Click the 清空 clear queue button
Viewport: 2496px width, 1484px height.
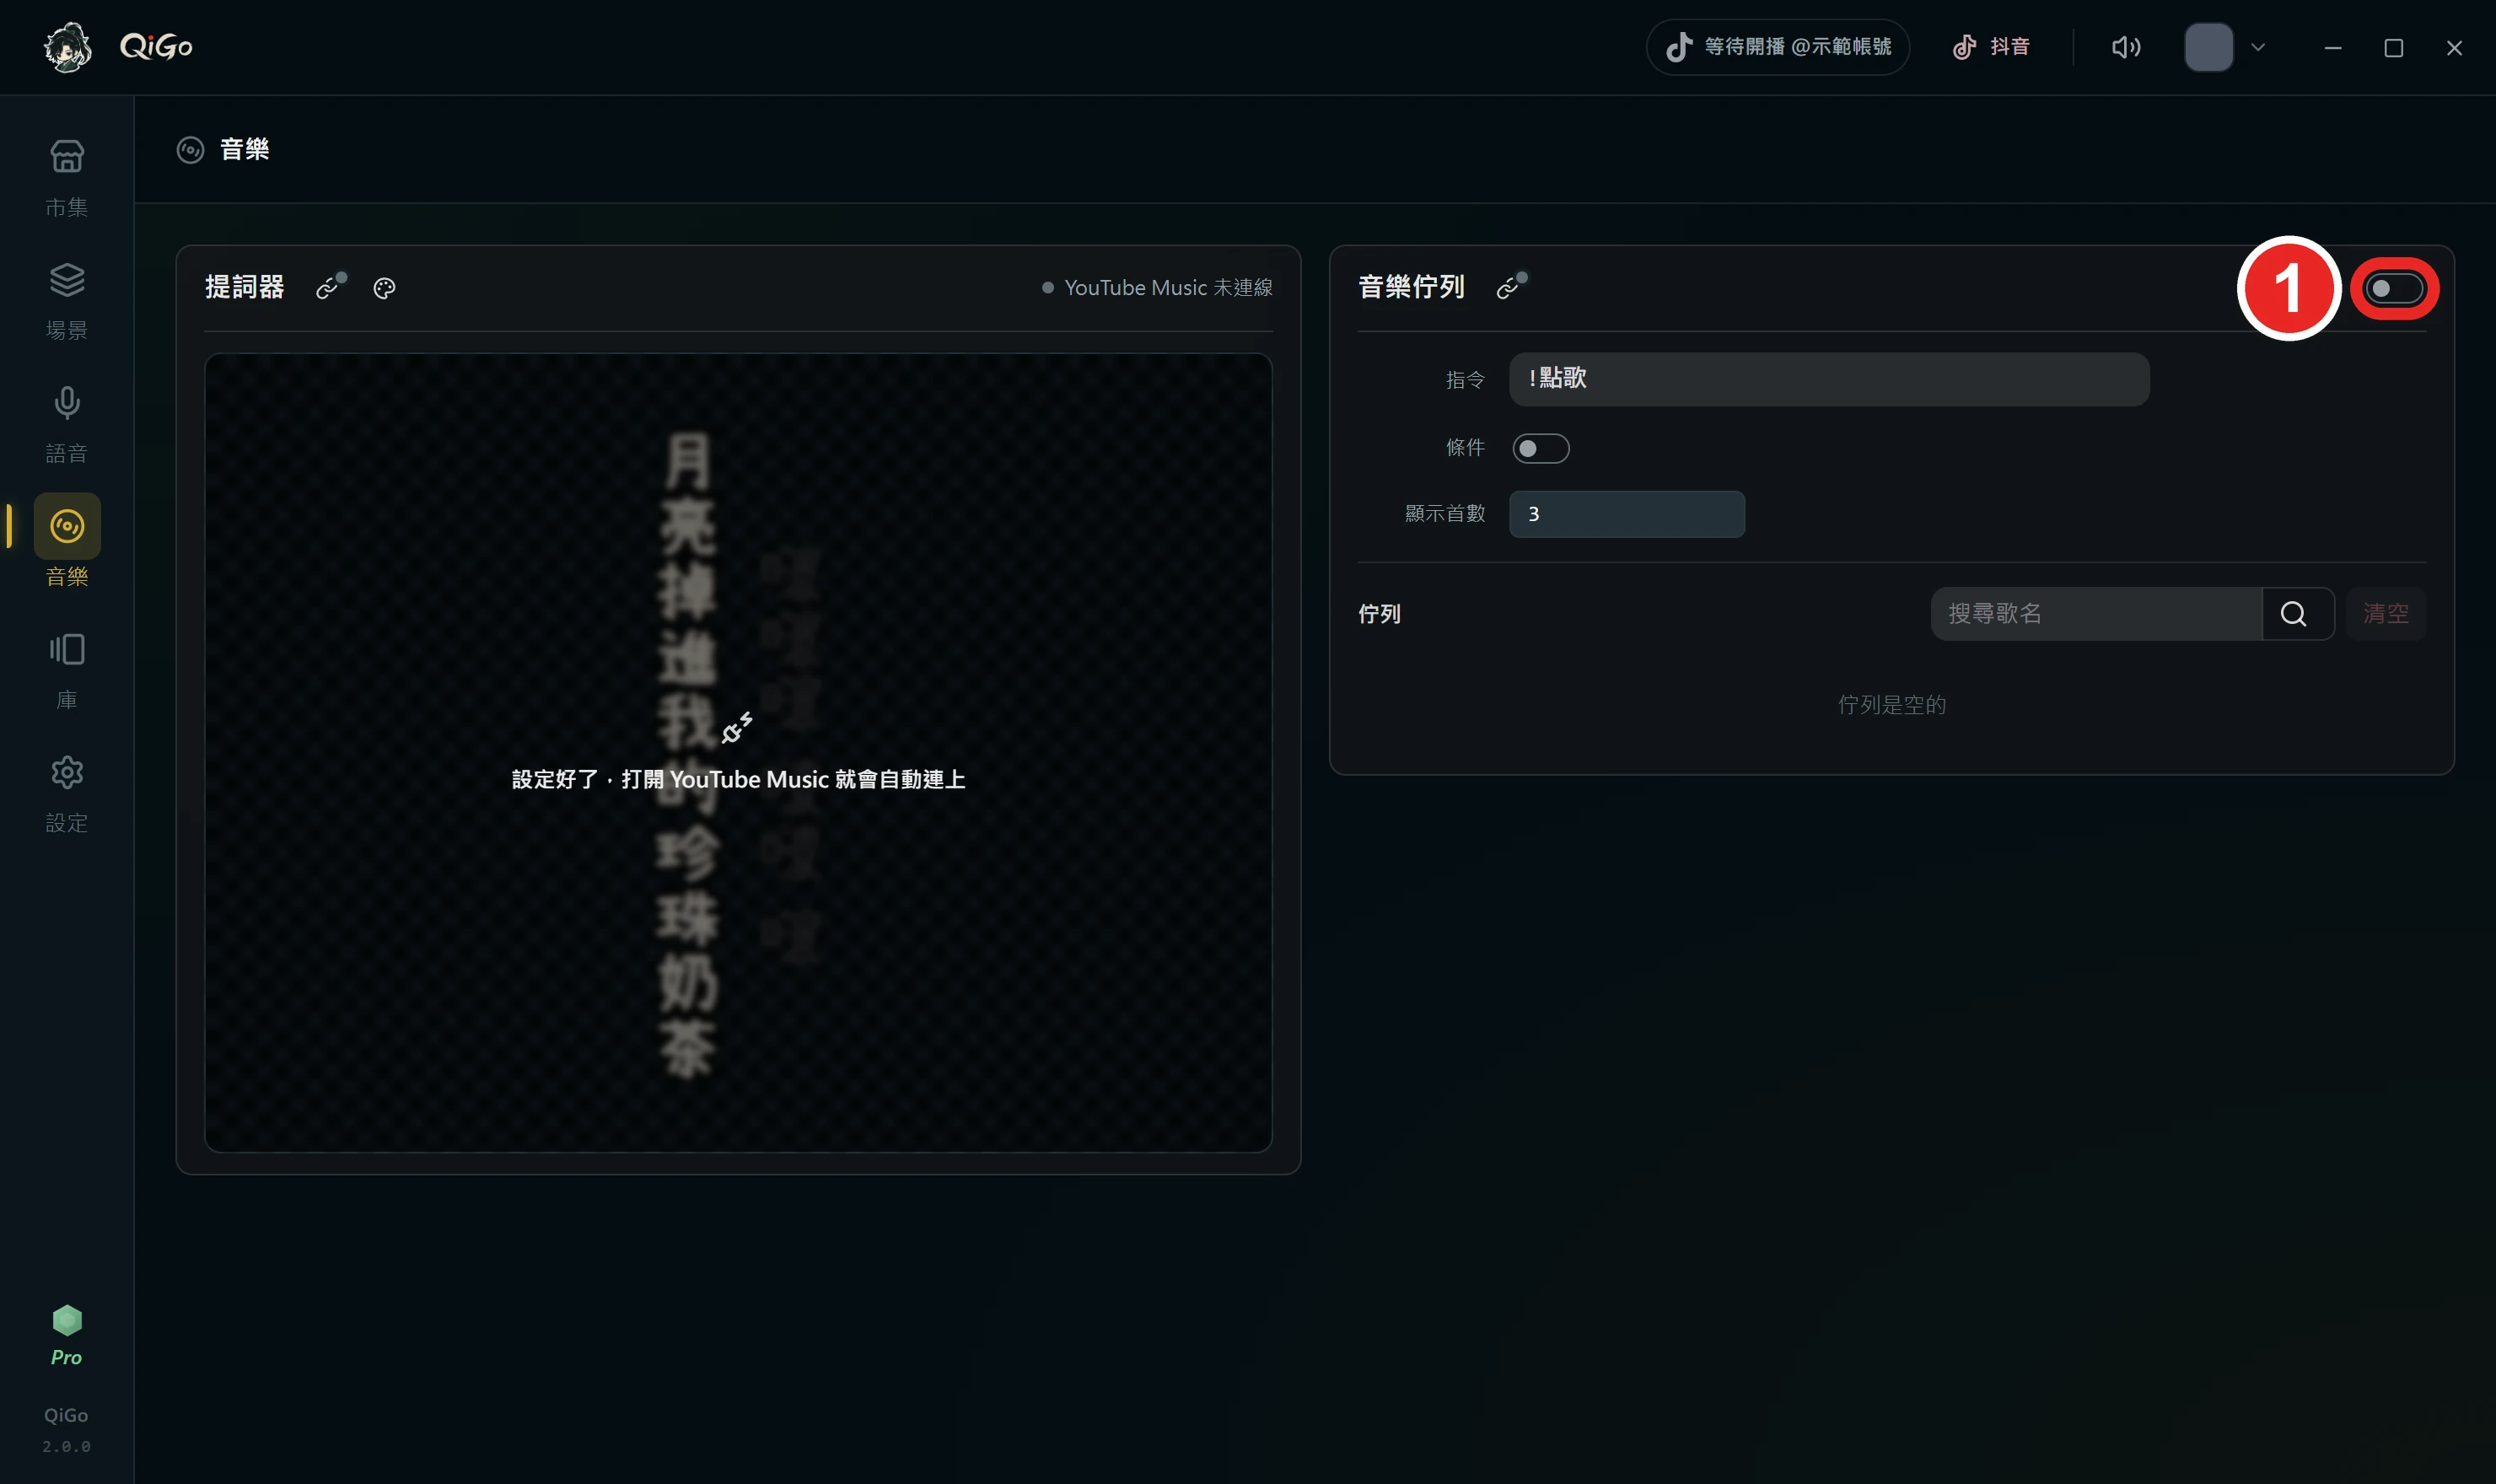point(2386,613)
